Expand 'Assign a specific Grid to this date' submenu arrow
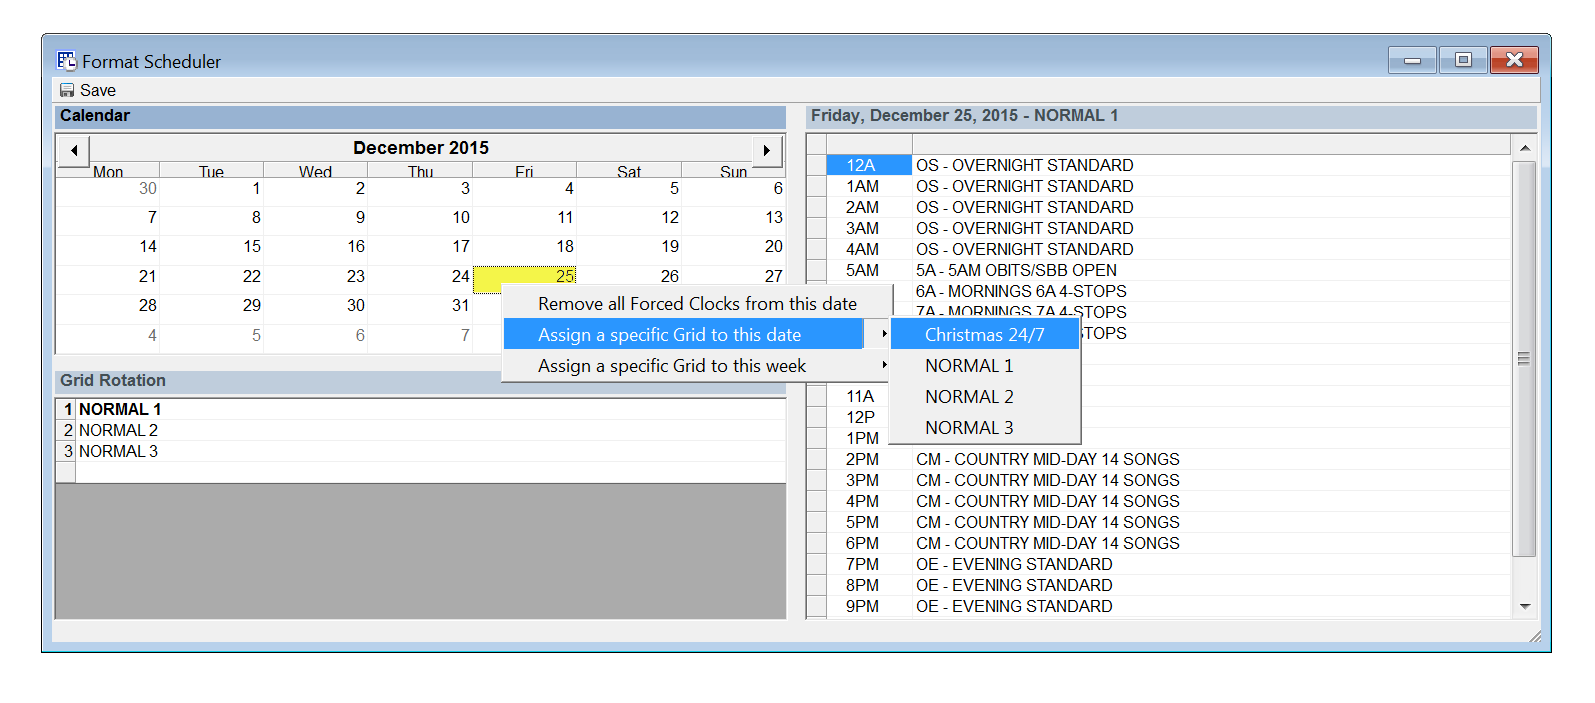The height and width of the screenshot is (703, 1595). coord(884,334)
